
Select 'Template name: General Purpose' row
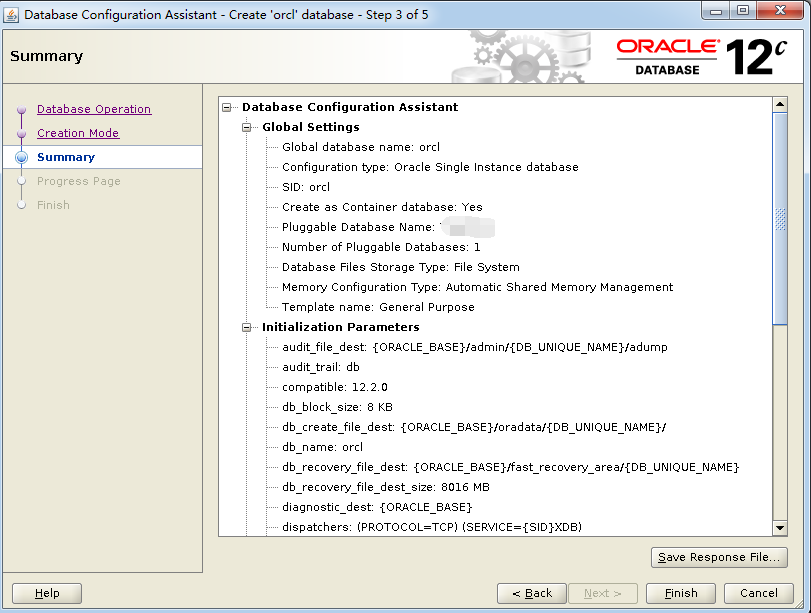[378, 307]
